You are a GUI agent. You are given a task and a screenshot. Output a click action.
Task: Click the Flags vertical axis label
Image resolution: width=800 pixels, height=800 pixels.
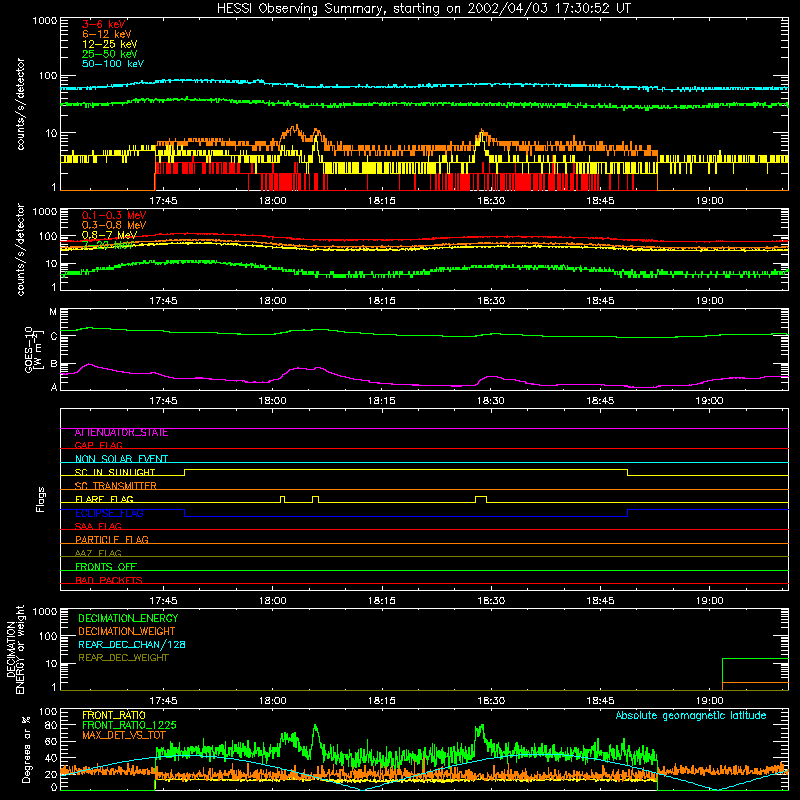40,499
